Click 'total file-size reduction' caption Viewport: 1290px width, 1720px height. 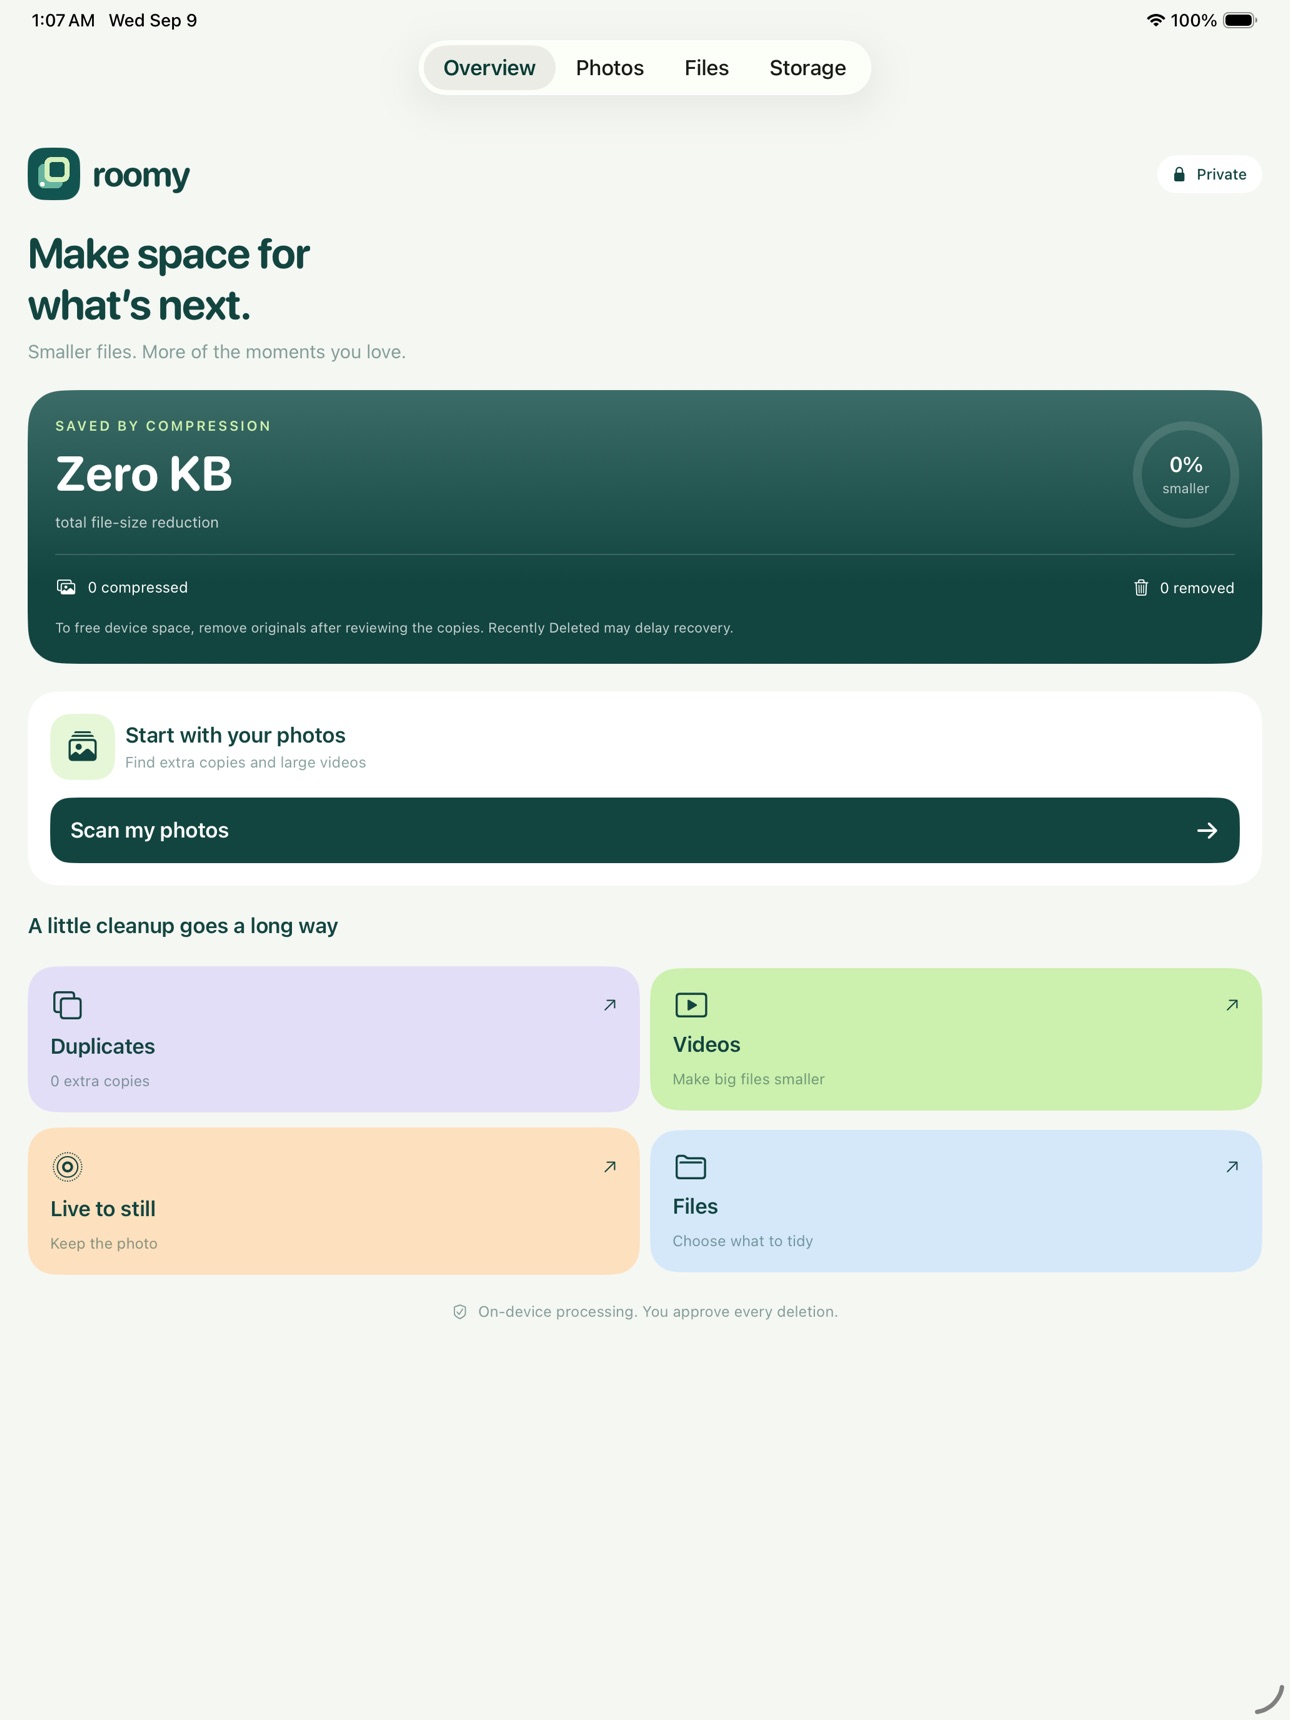click(137, 522)
